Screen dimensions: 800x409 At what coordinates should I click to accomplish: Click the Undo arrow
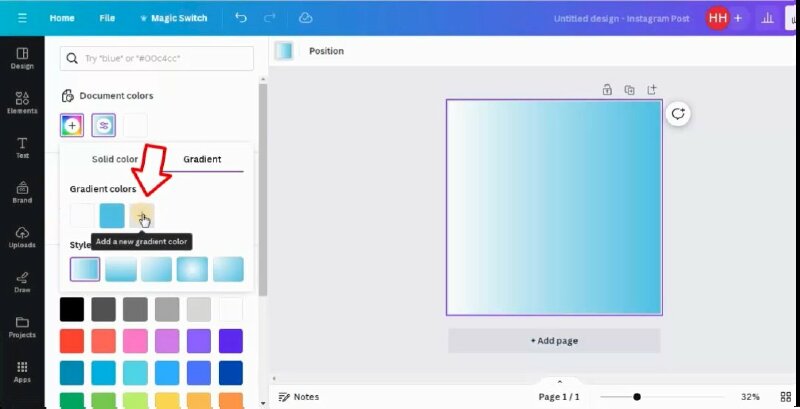pos(241,18)
